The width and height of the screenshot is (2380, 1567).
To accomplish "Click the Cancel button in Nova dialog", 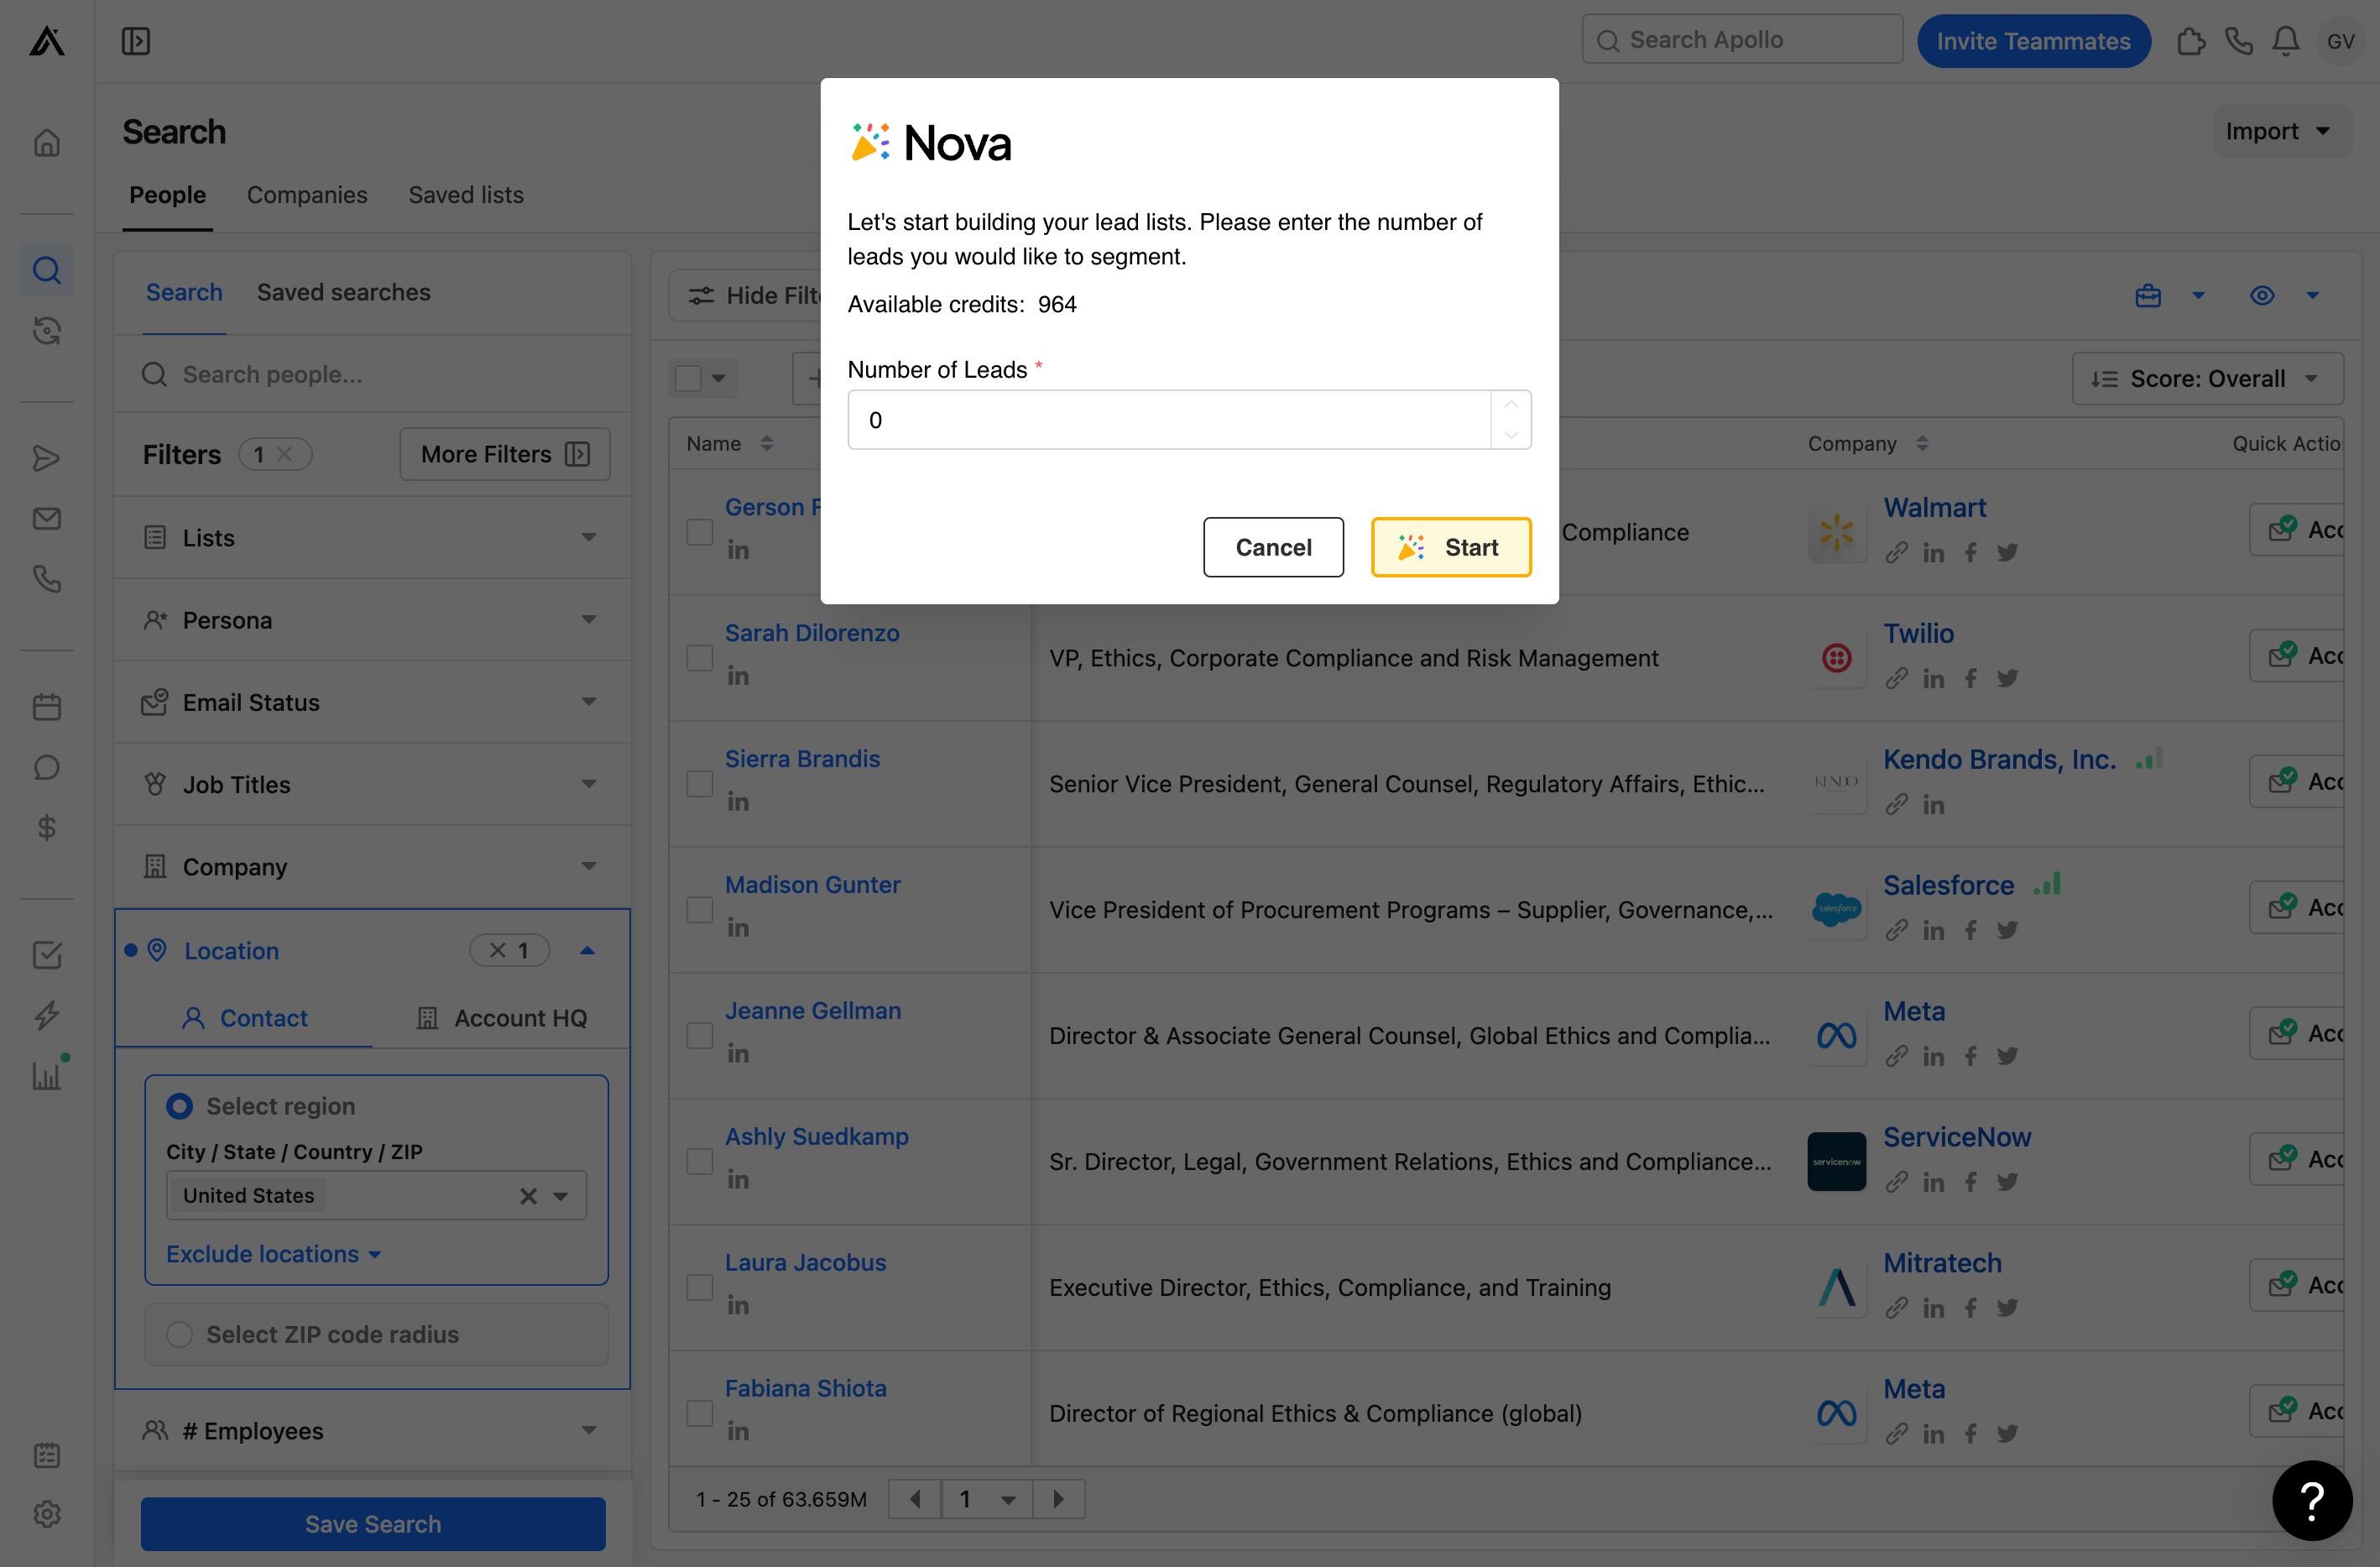I will (x=1271, y=546).
